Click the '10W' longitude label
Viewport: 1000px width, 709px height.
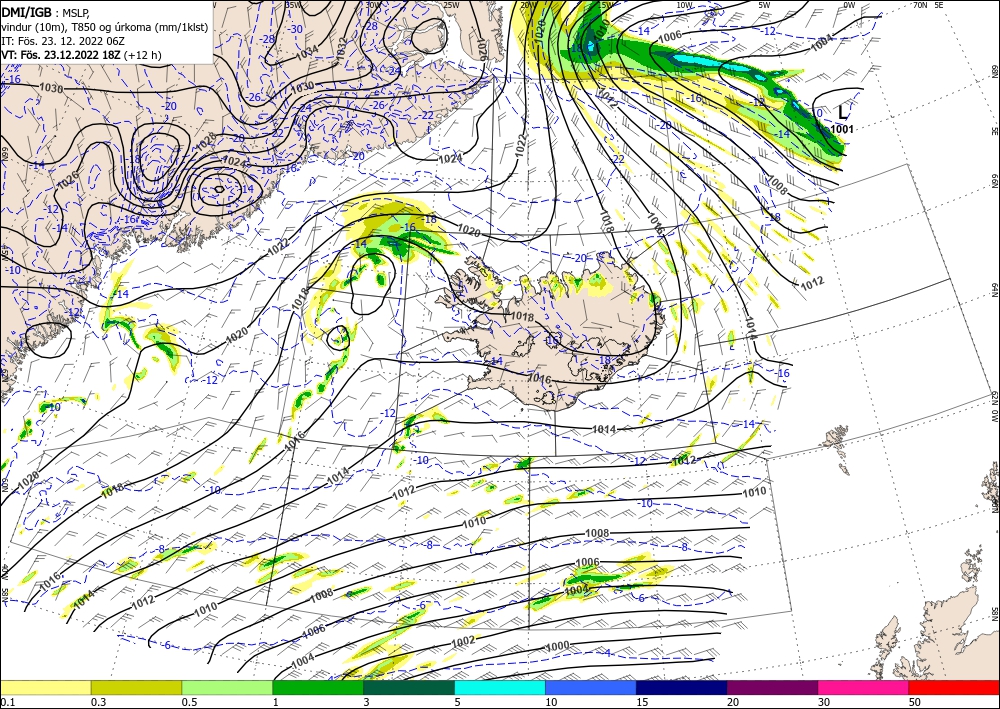pyautogui.click(x=684, y=5)
